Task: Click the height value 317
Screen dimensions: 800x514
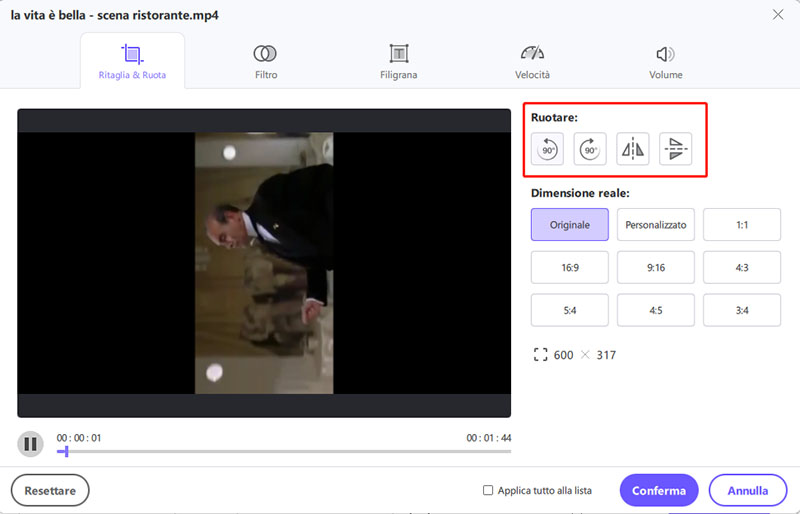Action: pos(606,355)
